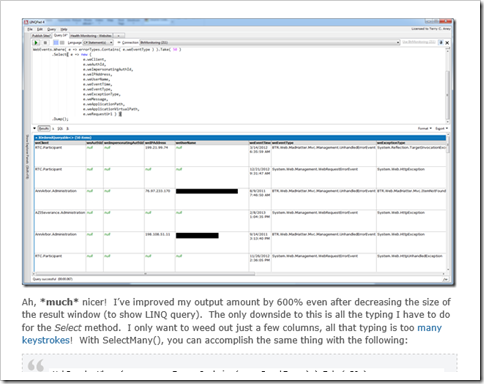This screenshot has width=484, height=384.
Task: Click the pin icon beside query close X
Action: (441, 43)
